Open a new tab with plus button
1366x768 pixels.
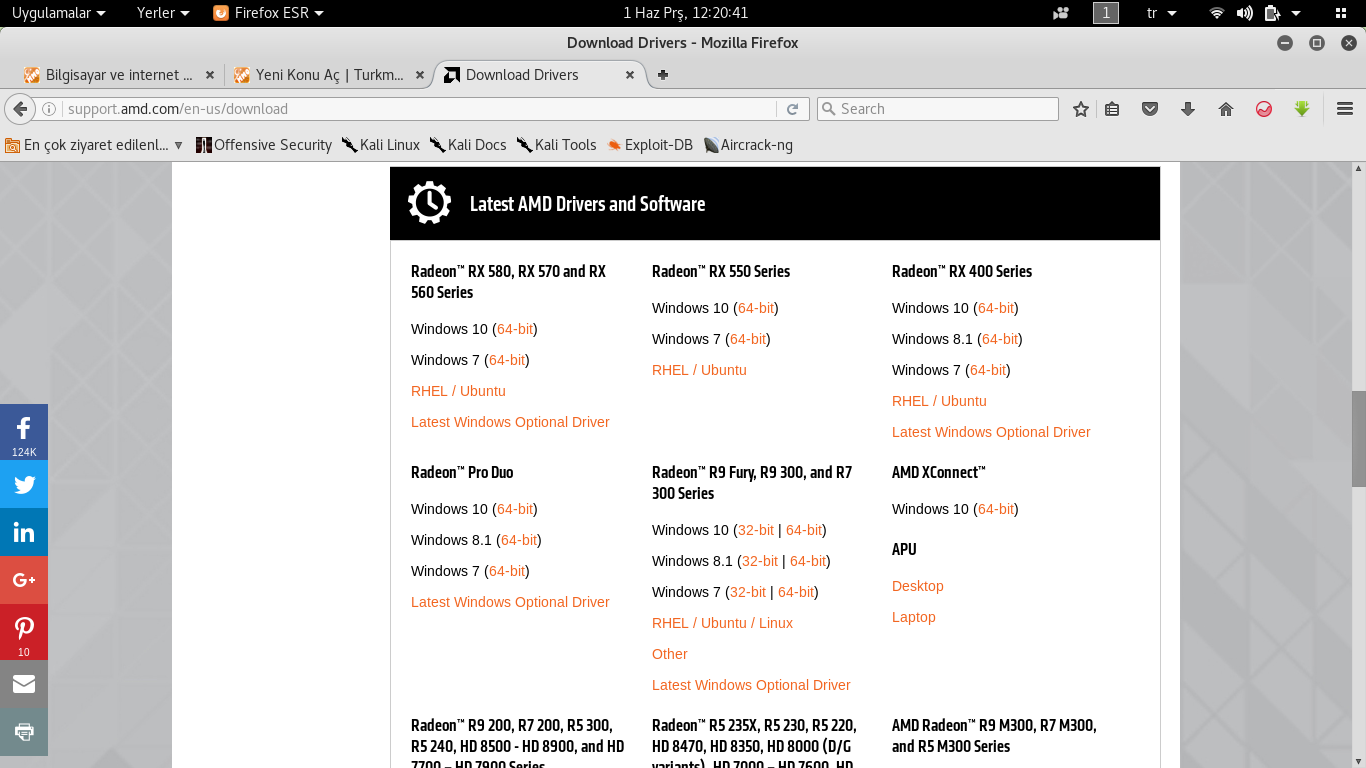pos(662,75)
